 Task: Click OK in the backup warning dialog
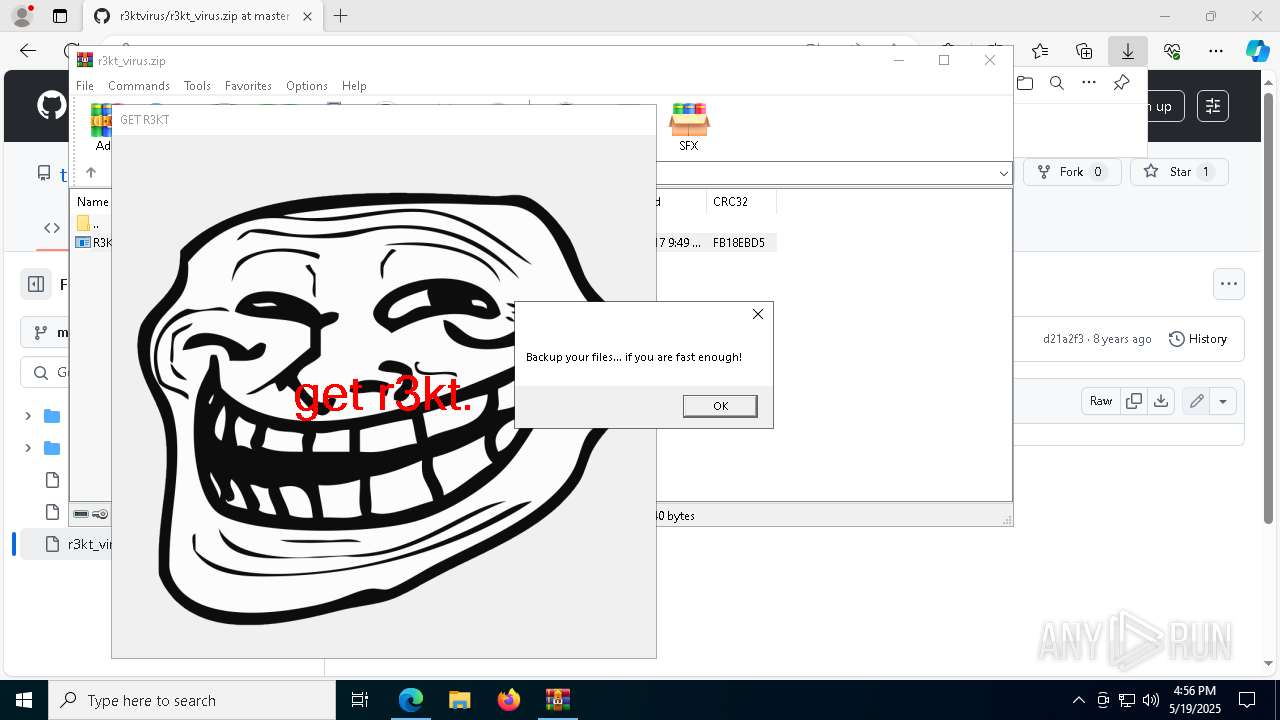click(720, 406)
